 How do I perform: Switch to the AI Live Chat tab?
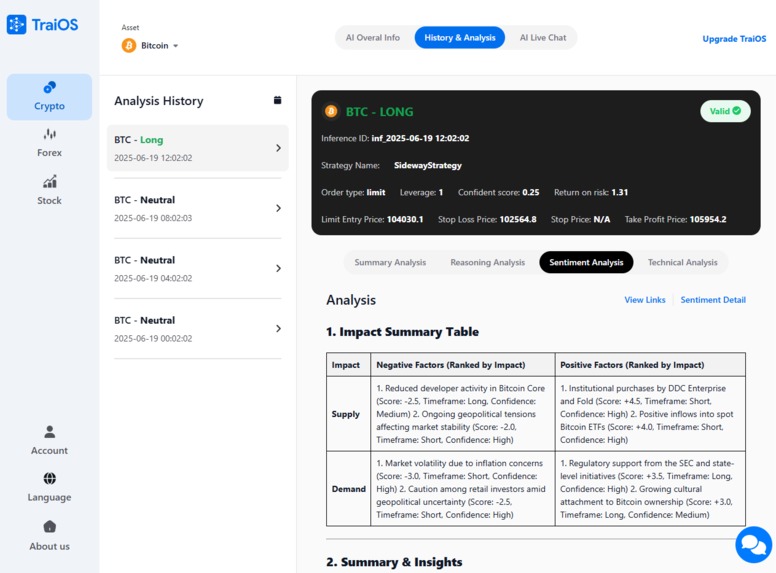[x=543, y=38]
